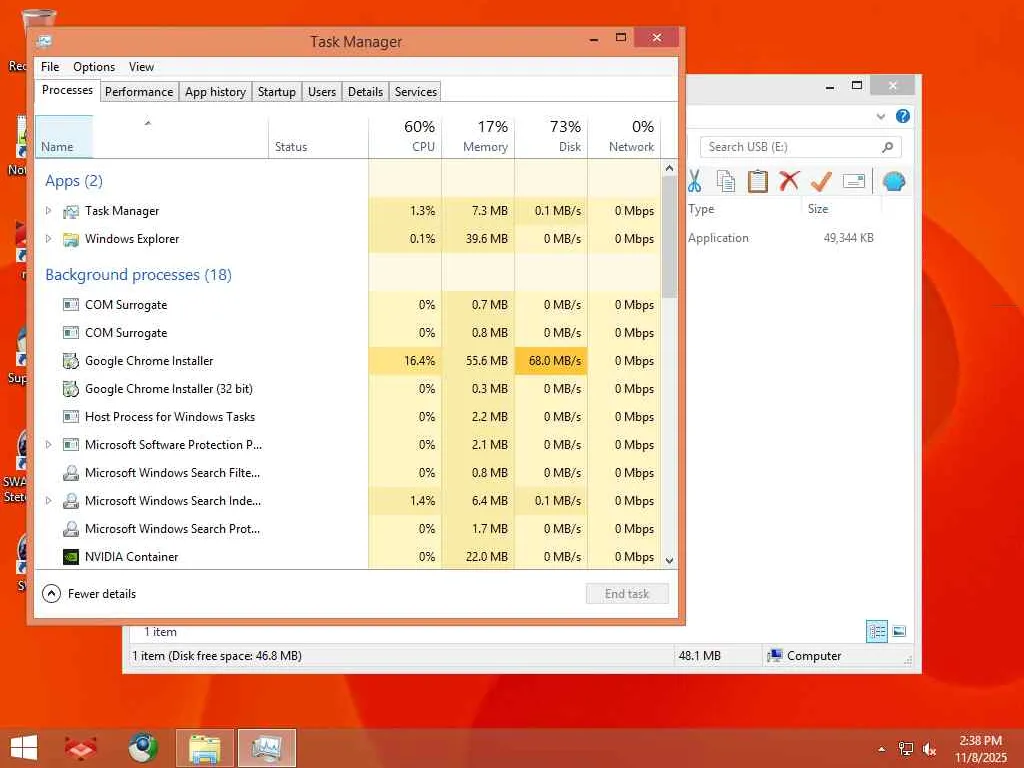Click the Cut scissors icon in Explorer window

(x=694, y=182)
